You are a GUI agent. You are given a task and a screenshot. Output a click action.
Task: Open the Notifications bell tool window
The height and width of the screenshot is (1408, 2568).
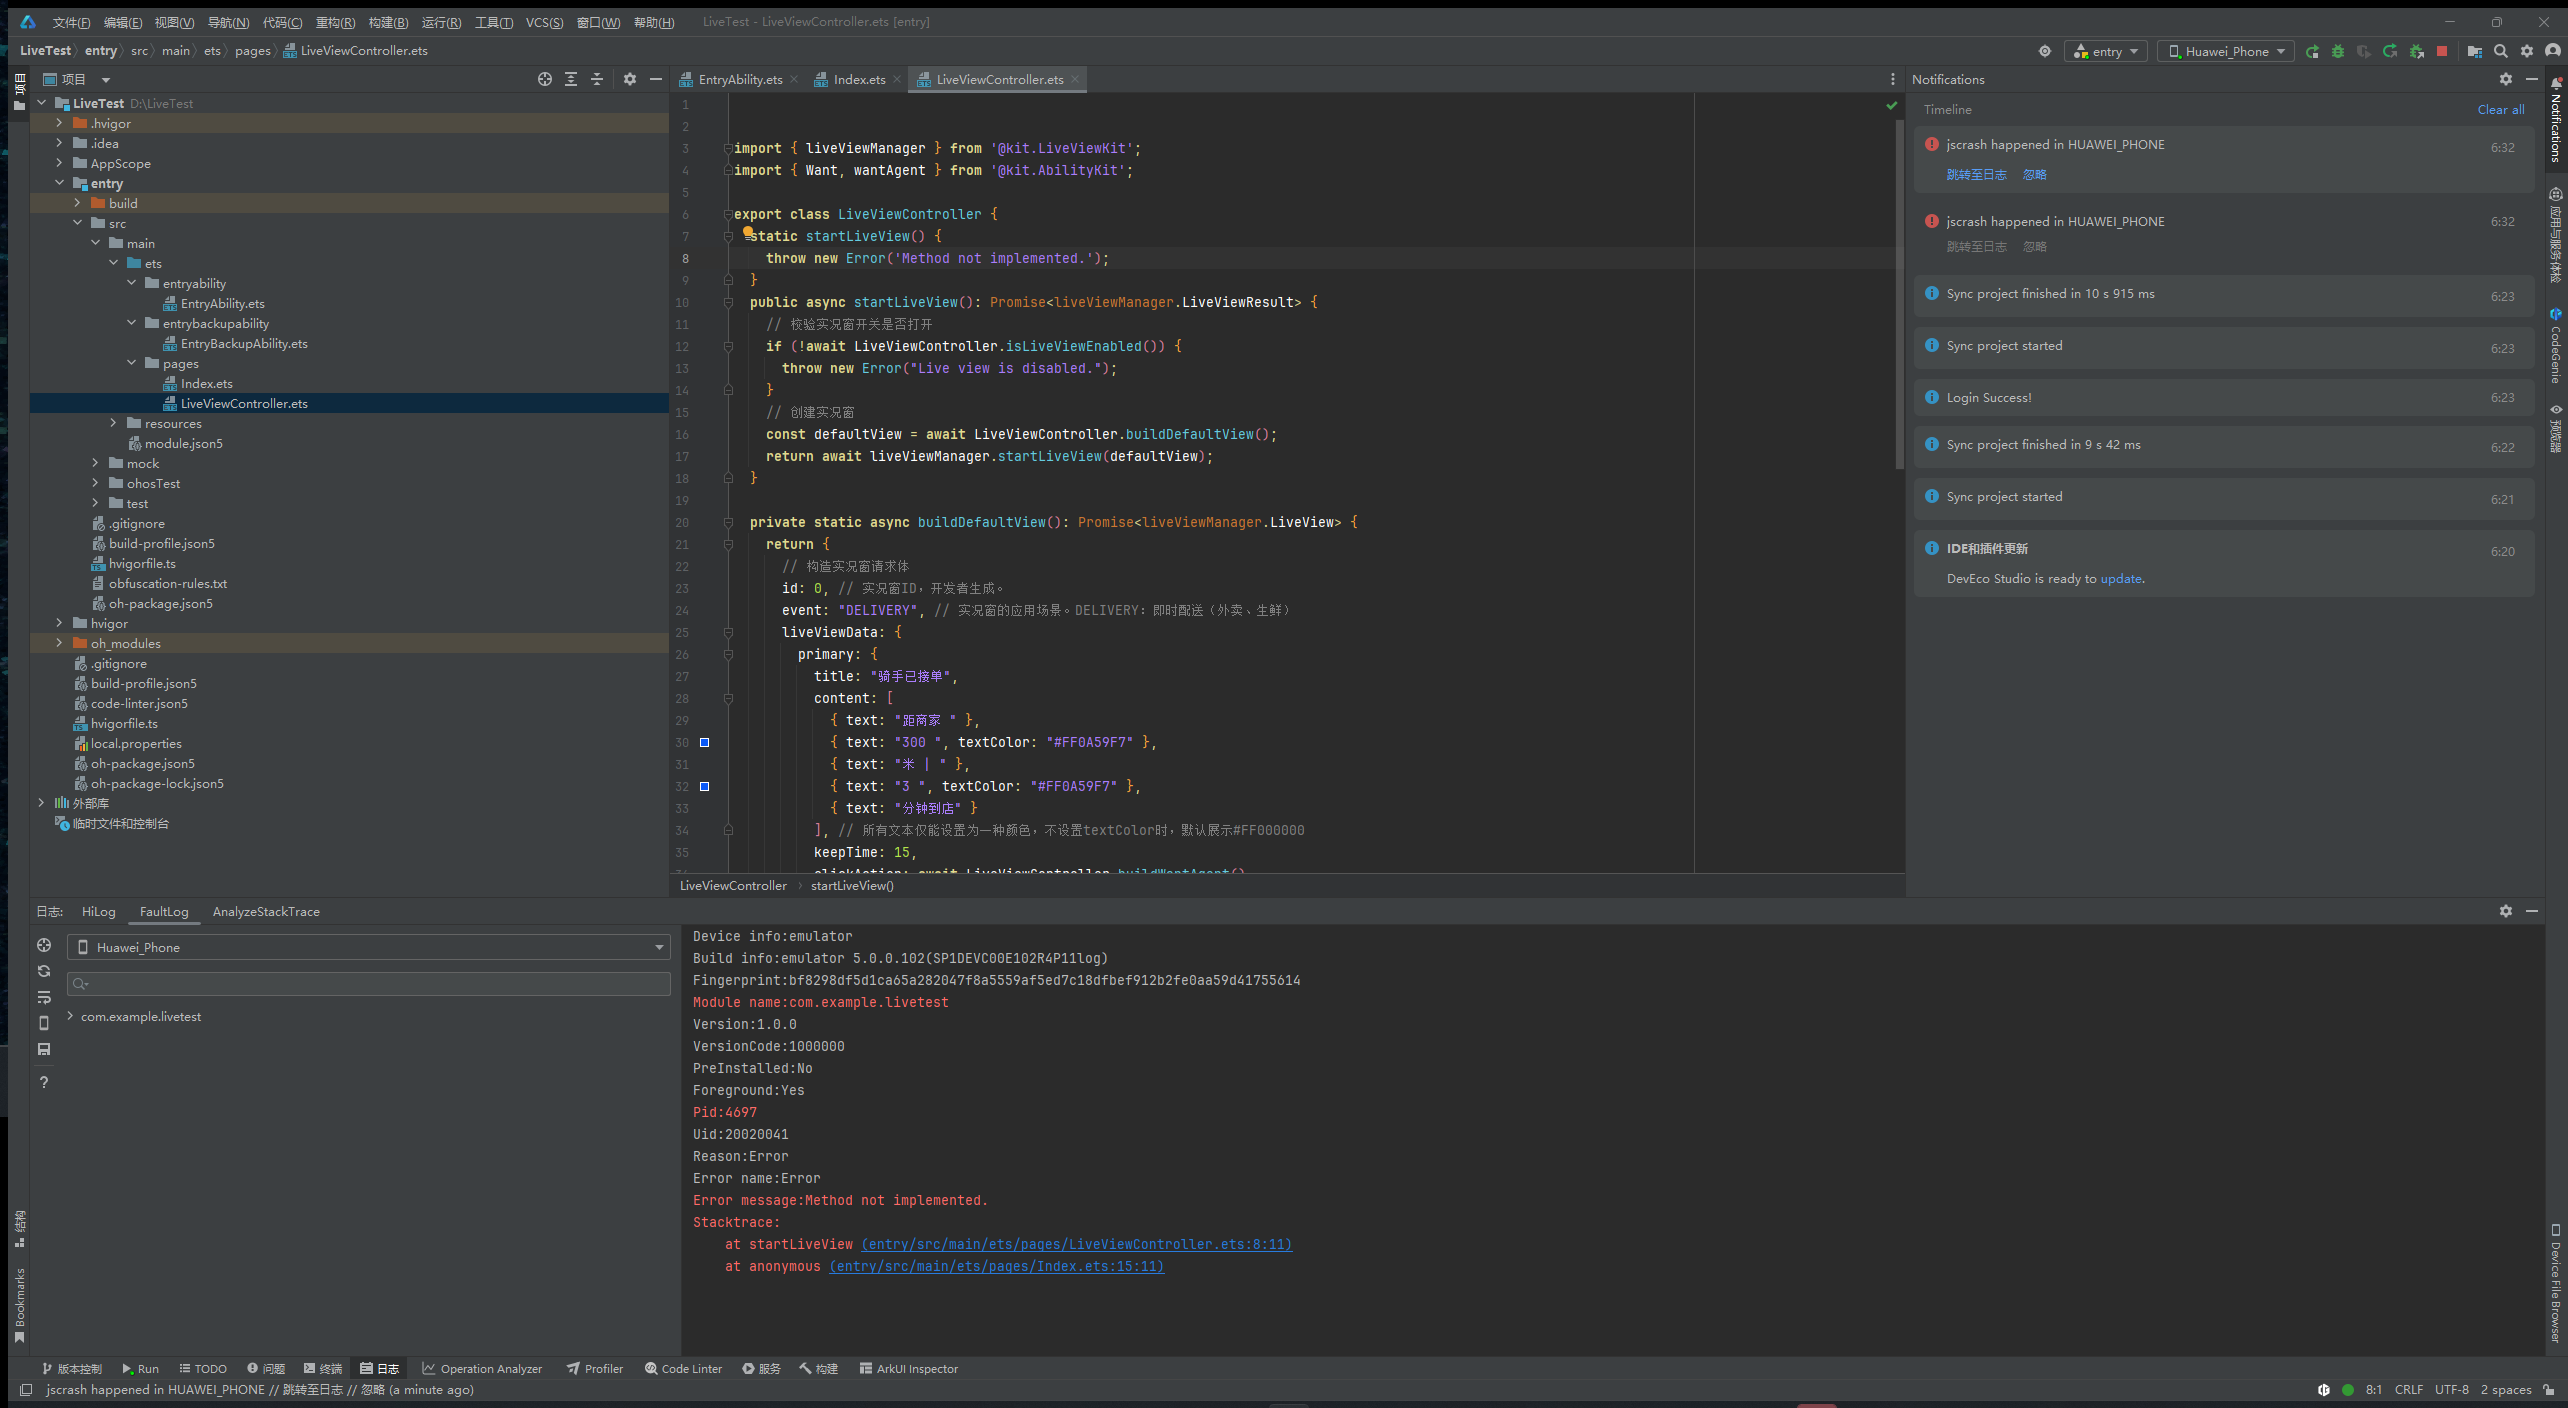(x=2556, y=120)
